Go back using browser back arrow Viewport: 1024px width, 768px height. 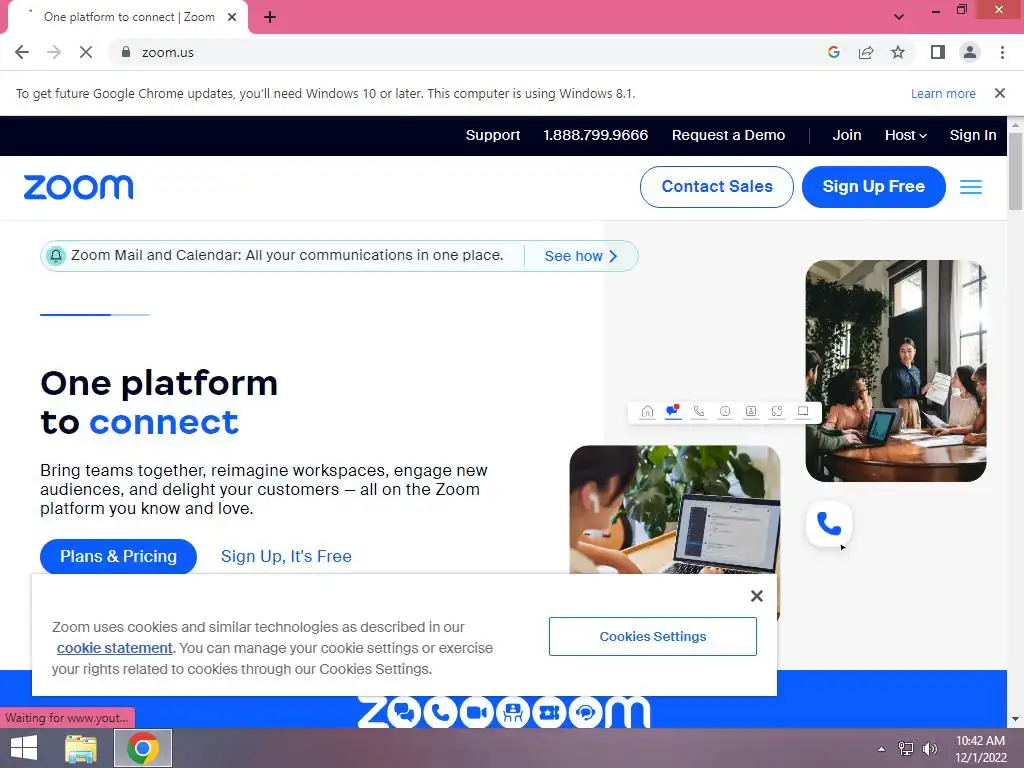click(x=22, y=52)
